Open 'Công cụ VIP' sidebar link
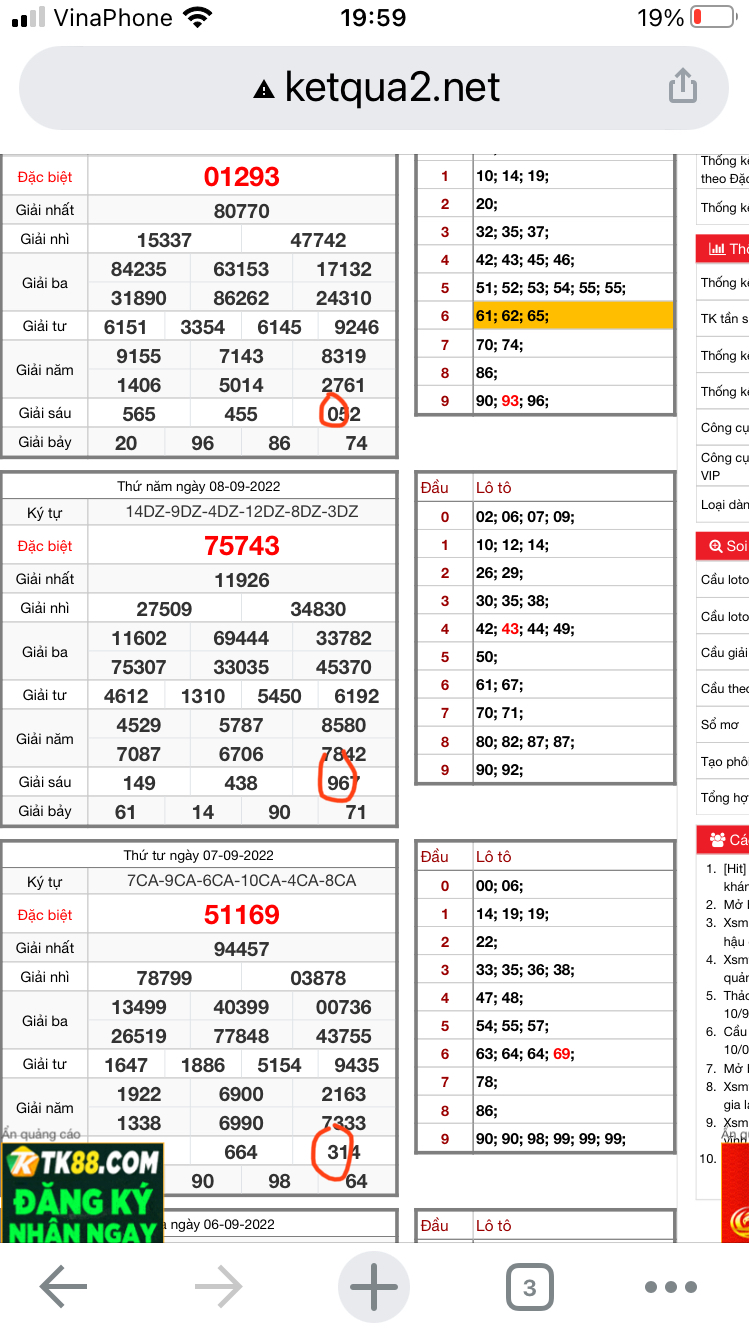This screenshot has height=1331, width=749. [724, 466]
